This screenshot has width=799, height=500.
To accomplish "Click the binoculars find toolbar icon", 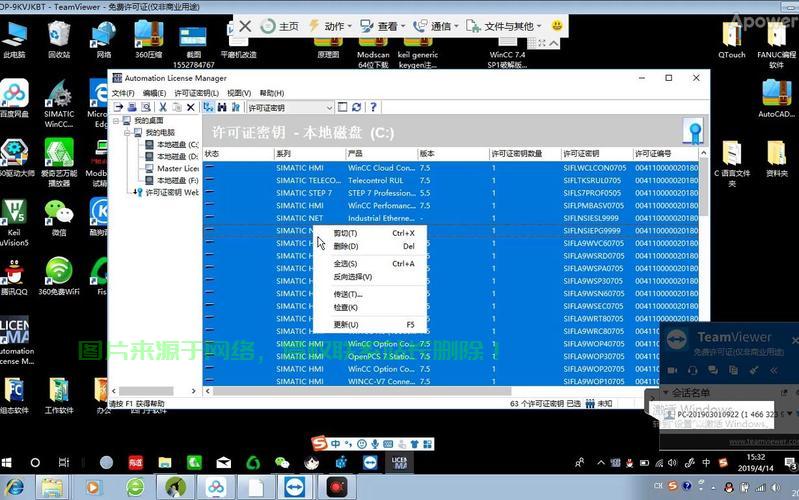I will click(222, 107).
